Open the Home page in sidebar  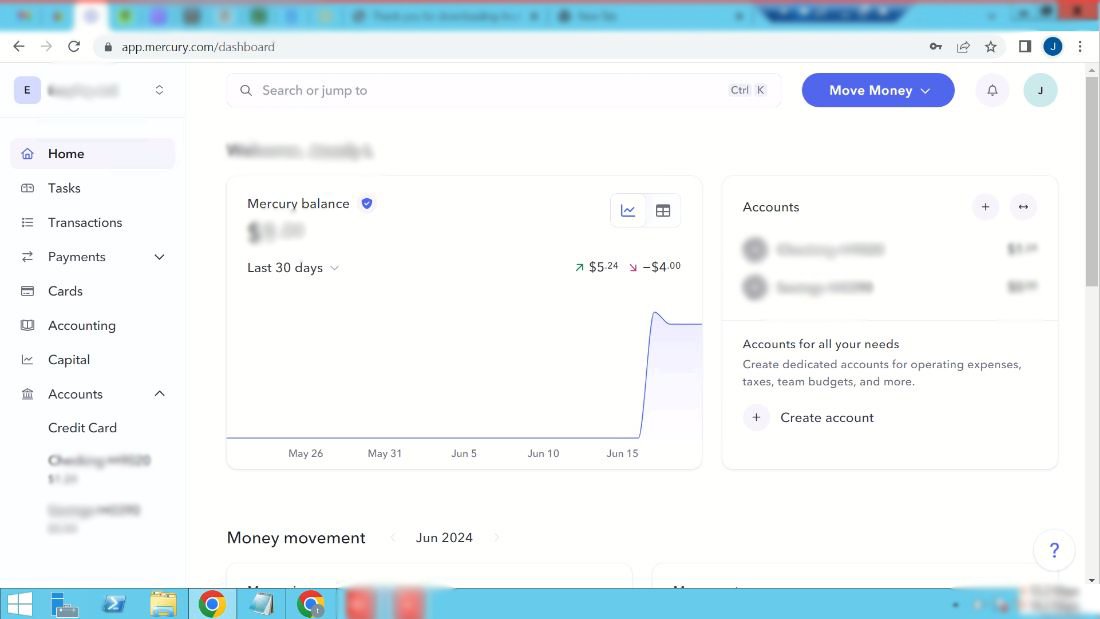93,154
